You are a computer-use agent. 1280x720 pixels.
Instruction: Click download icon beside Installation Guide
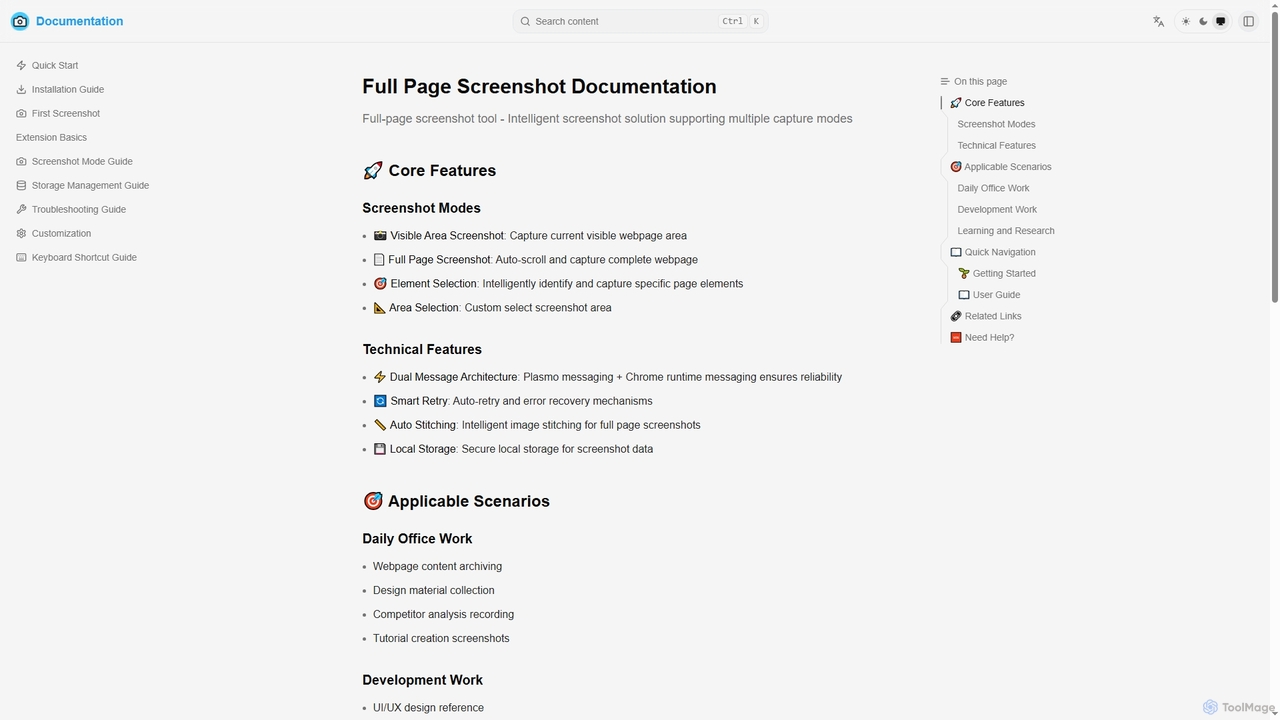[21, 89]
